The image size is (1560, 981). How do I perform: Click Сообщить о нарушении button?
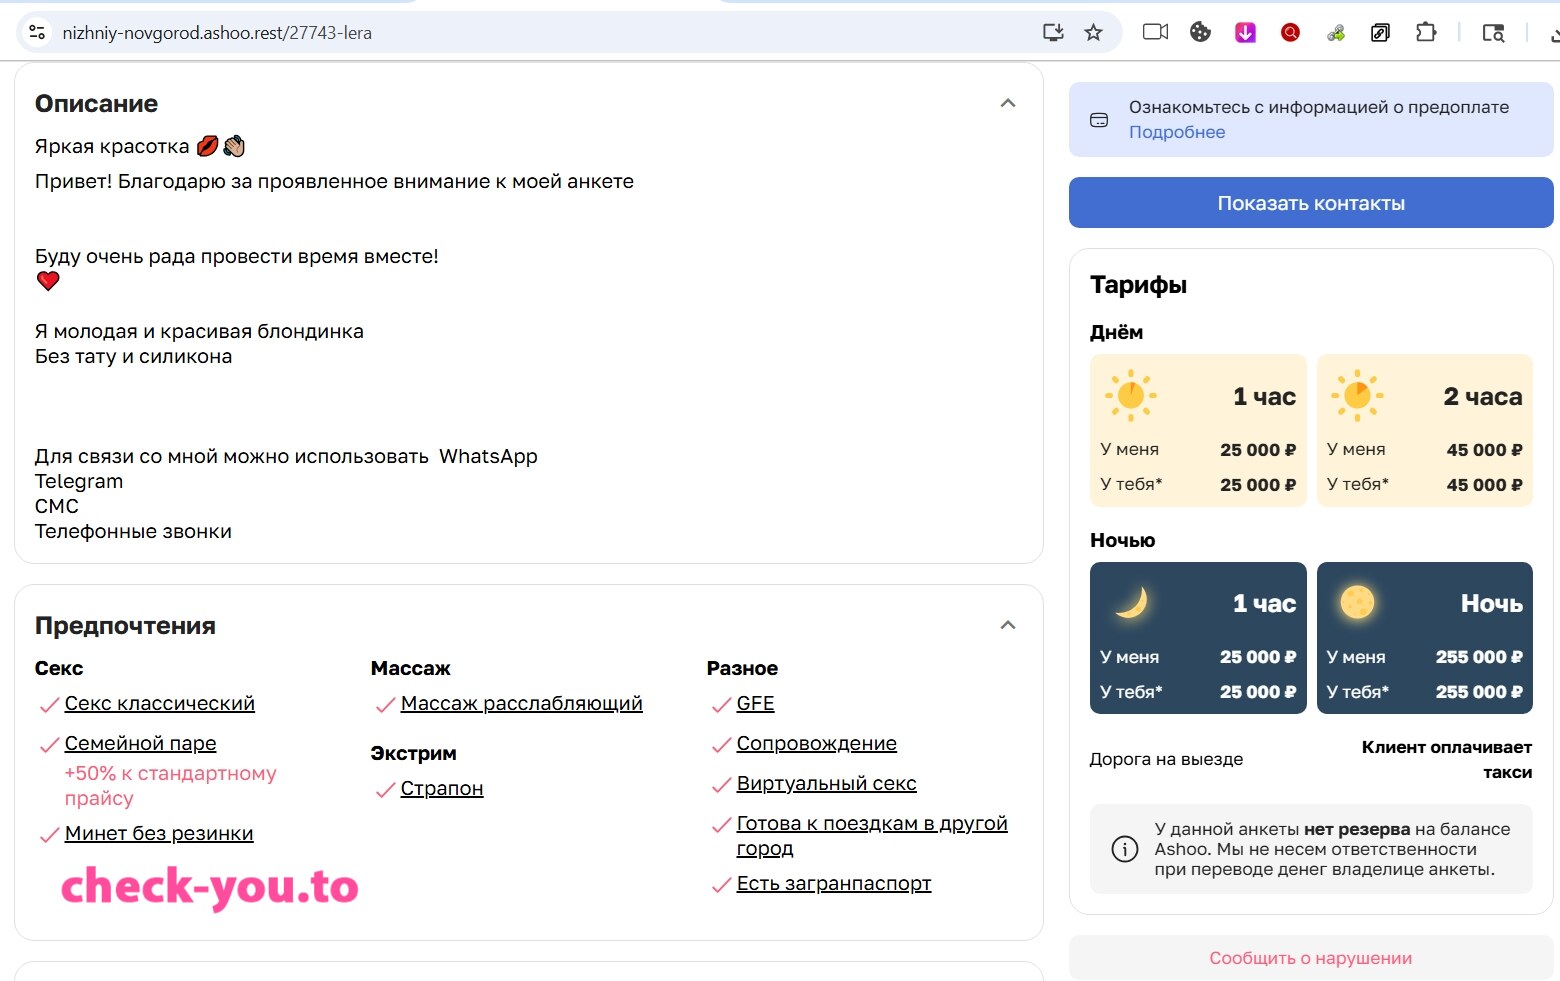coord(1311,958)
